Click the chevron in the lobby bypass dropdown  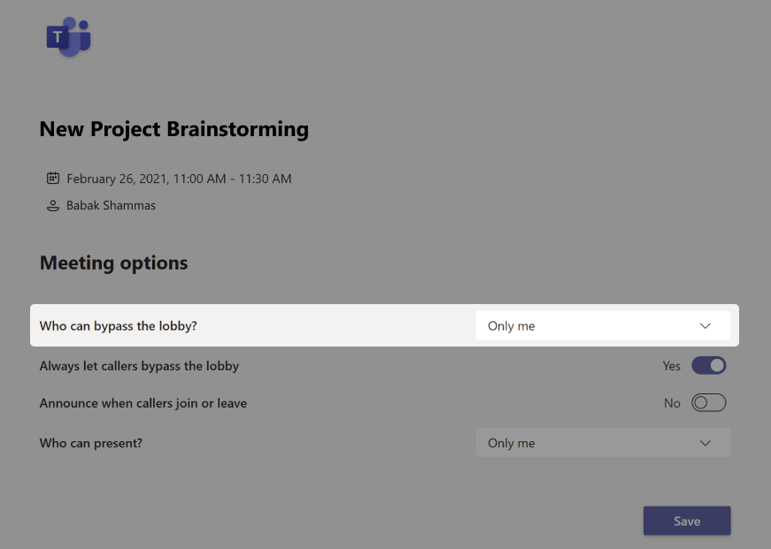tap(705, 326)
